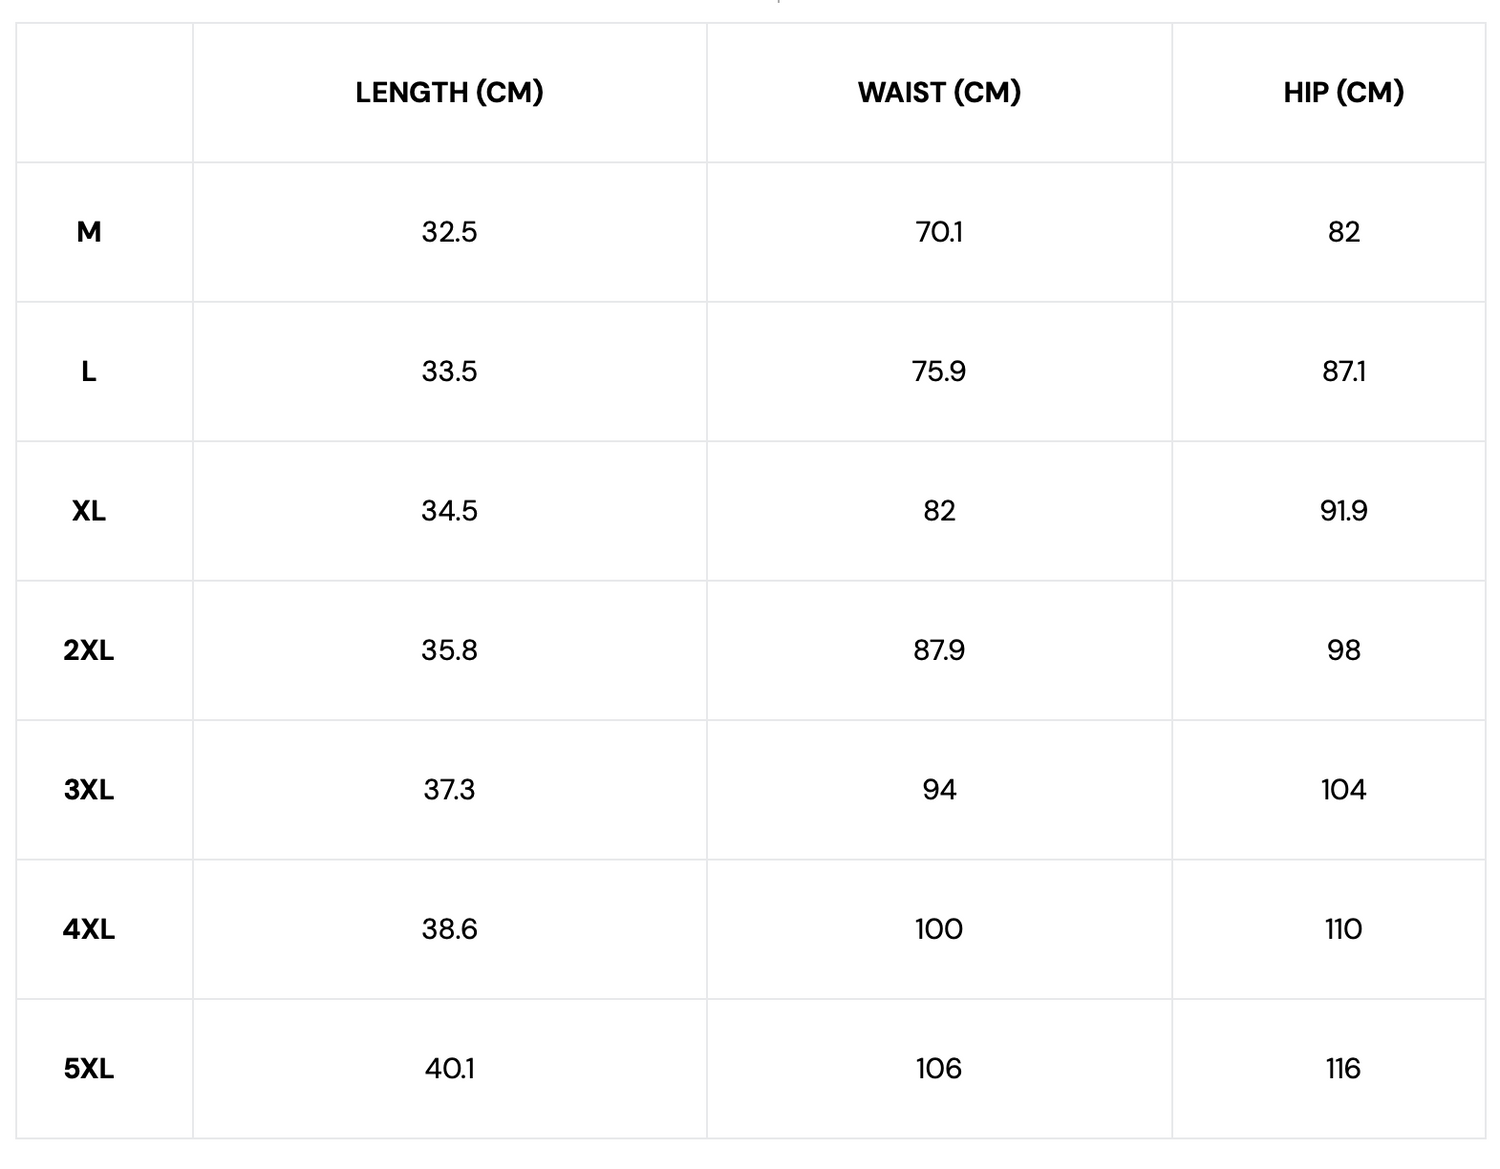Click the 70.1 waist value
The image size is (1500, 1169).
[x=939, y=232]
